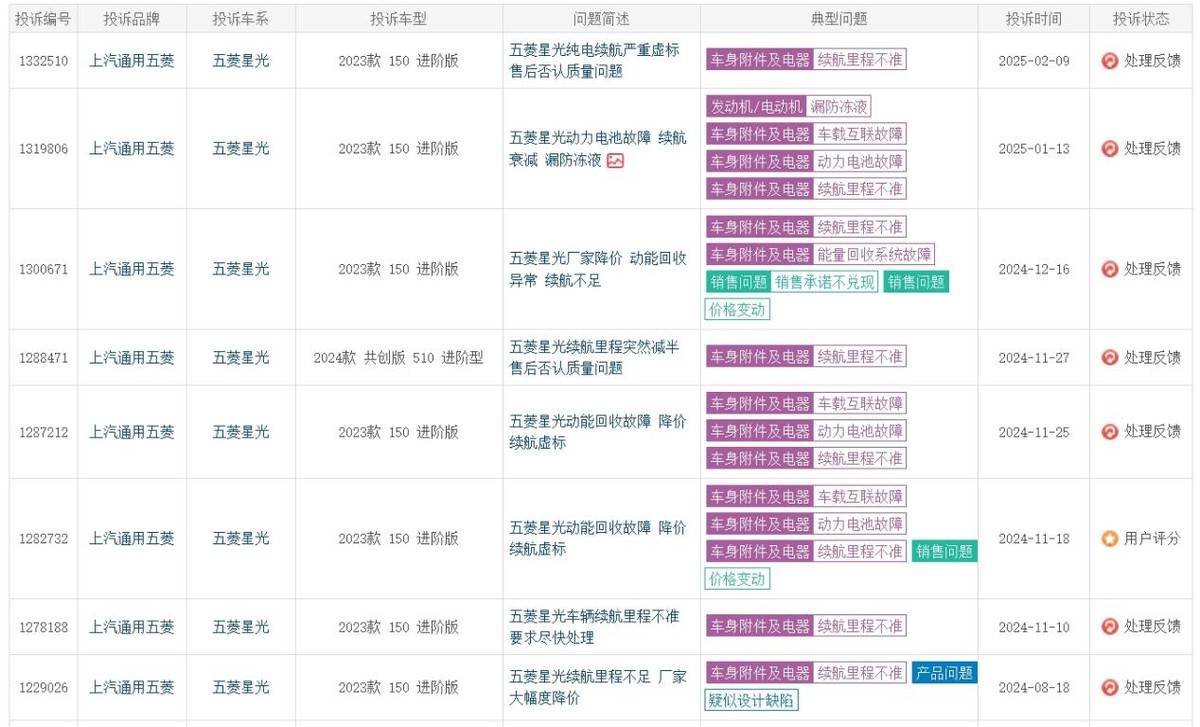This screenshot has width=1200, height=727.
Task: Click 2024款 共创版 510 进阶型 model cell
Action: pyautogui.click(x=398, y=357)
